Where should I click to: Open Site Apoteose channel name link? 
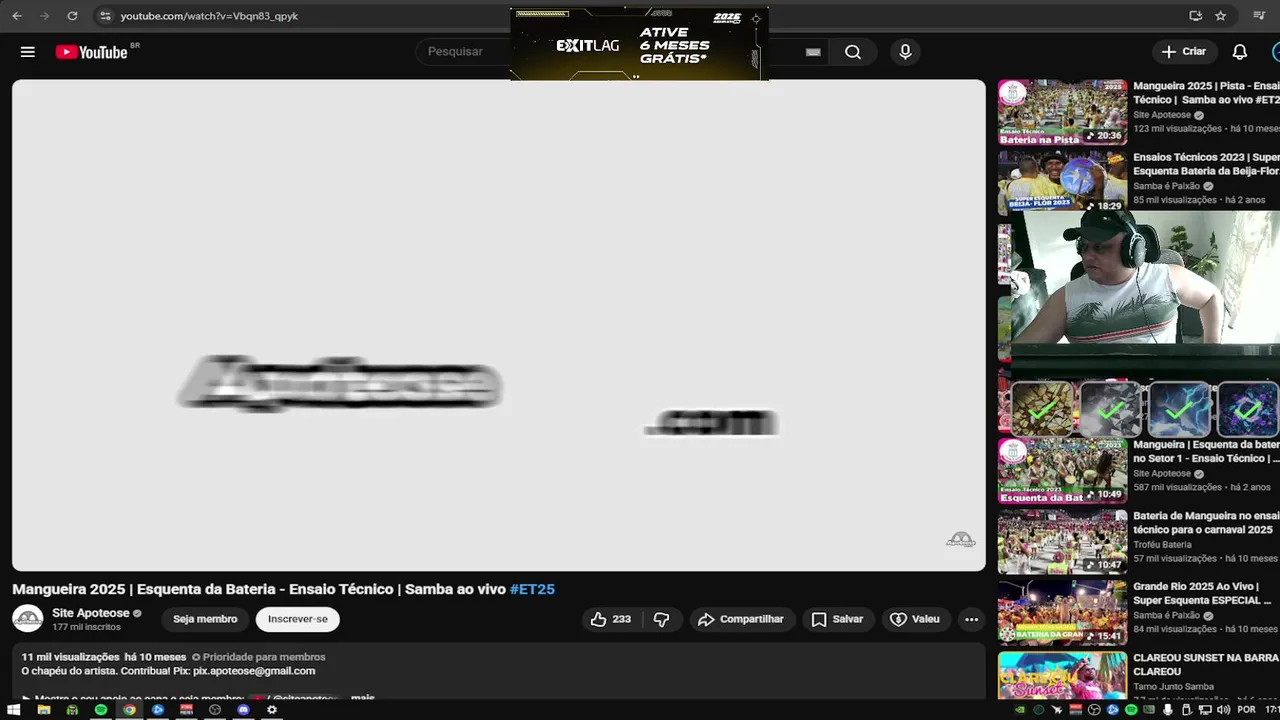91,613
